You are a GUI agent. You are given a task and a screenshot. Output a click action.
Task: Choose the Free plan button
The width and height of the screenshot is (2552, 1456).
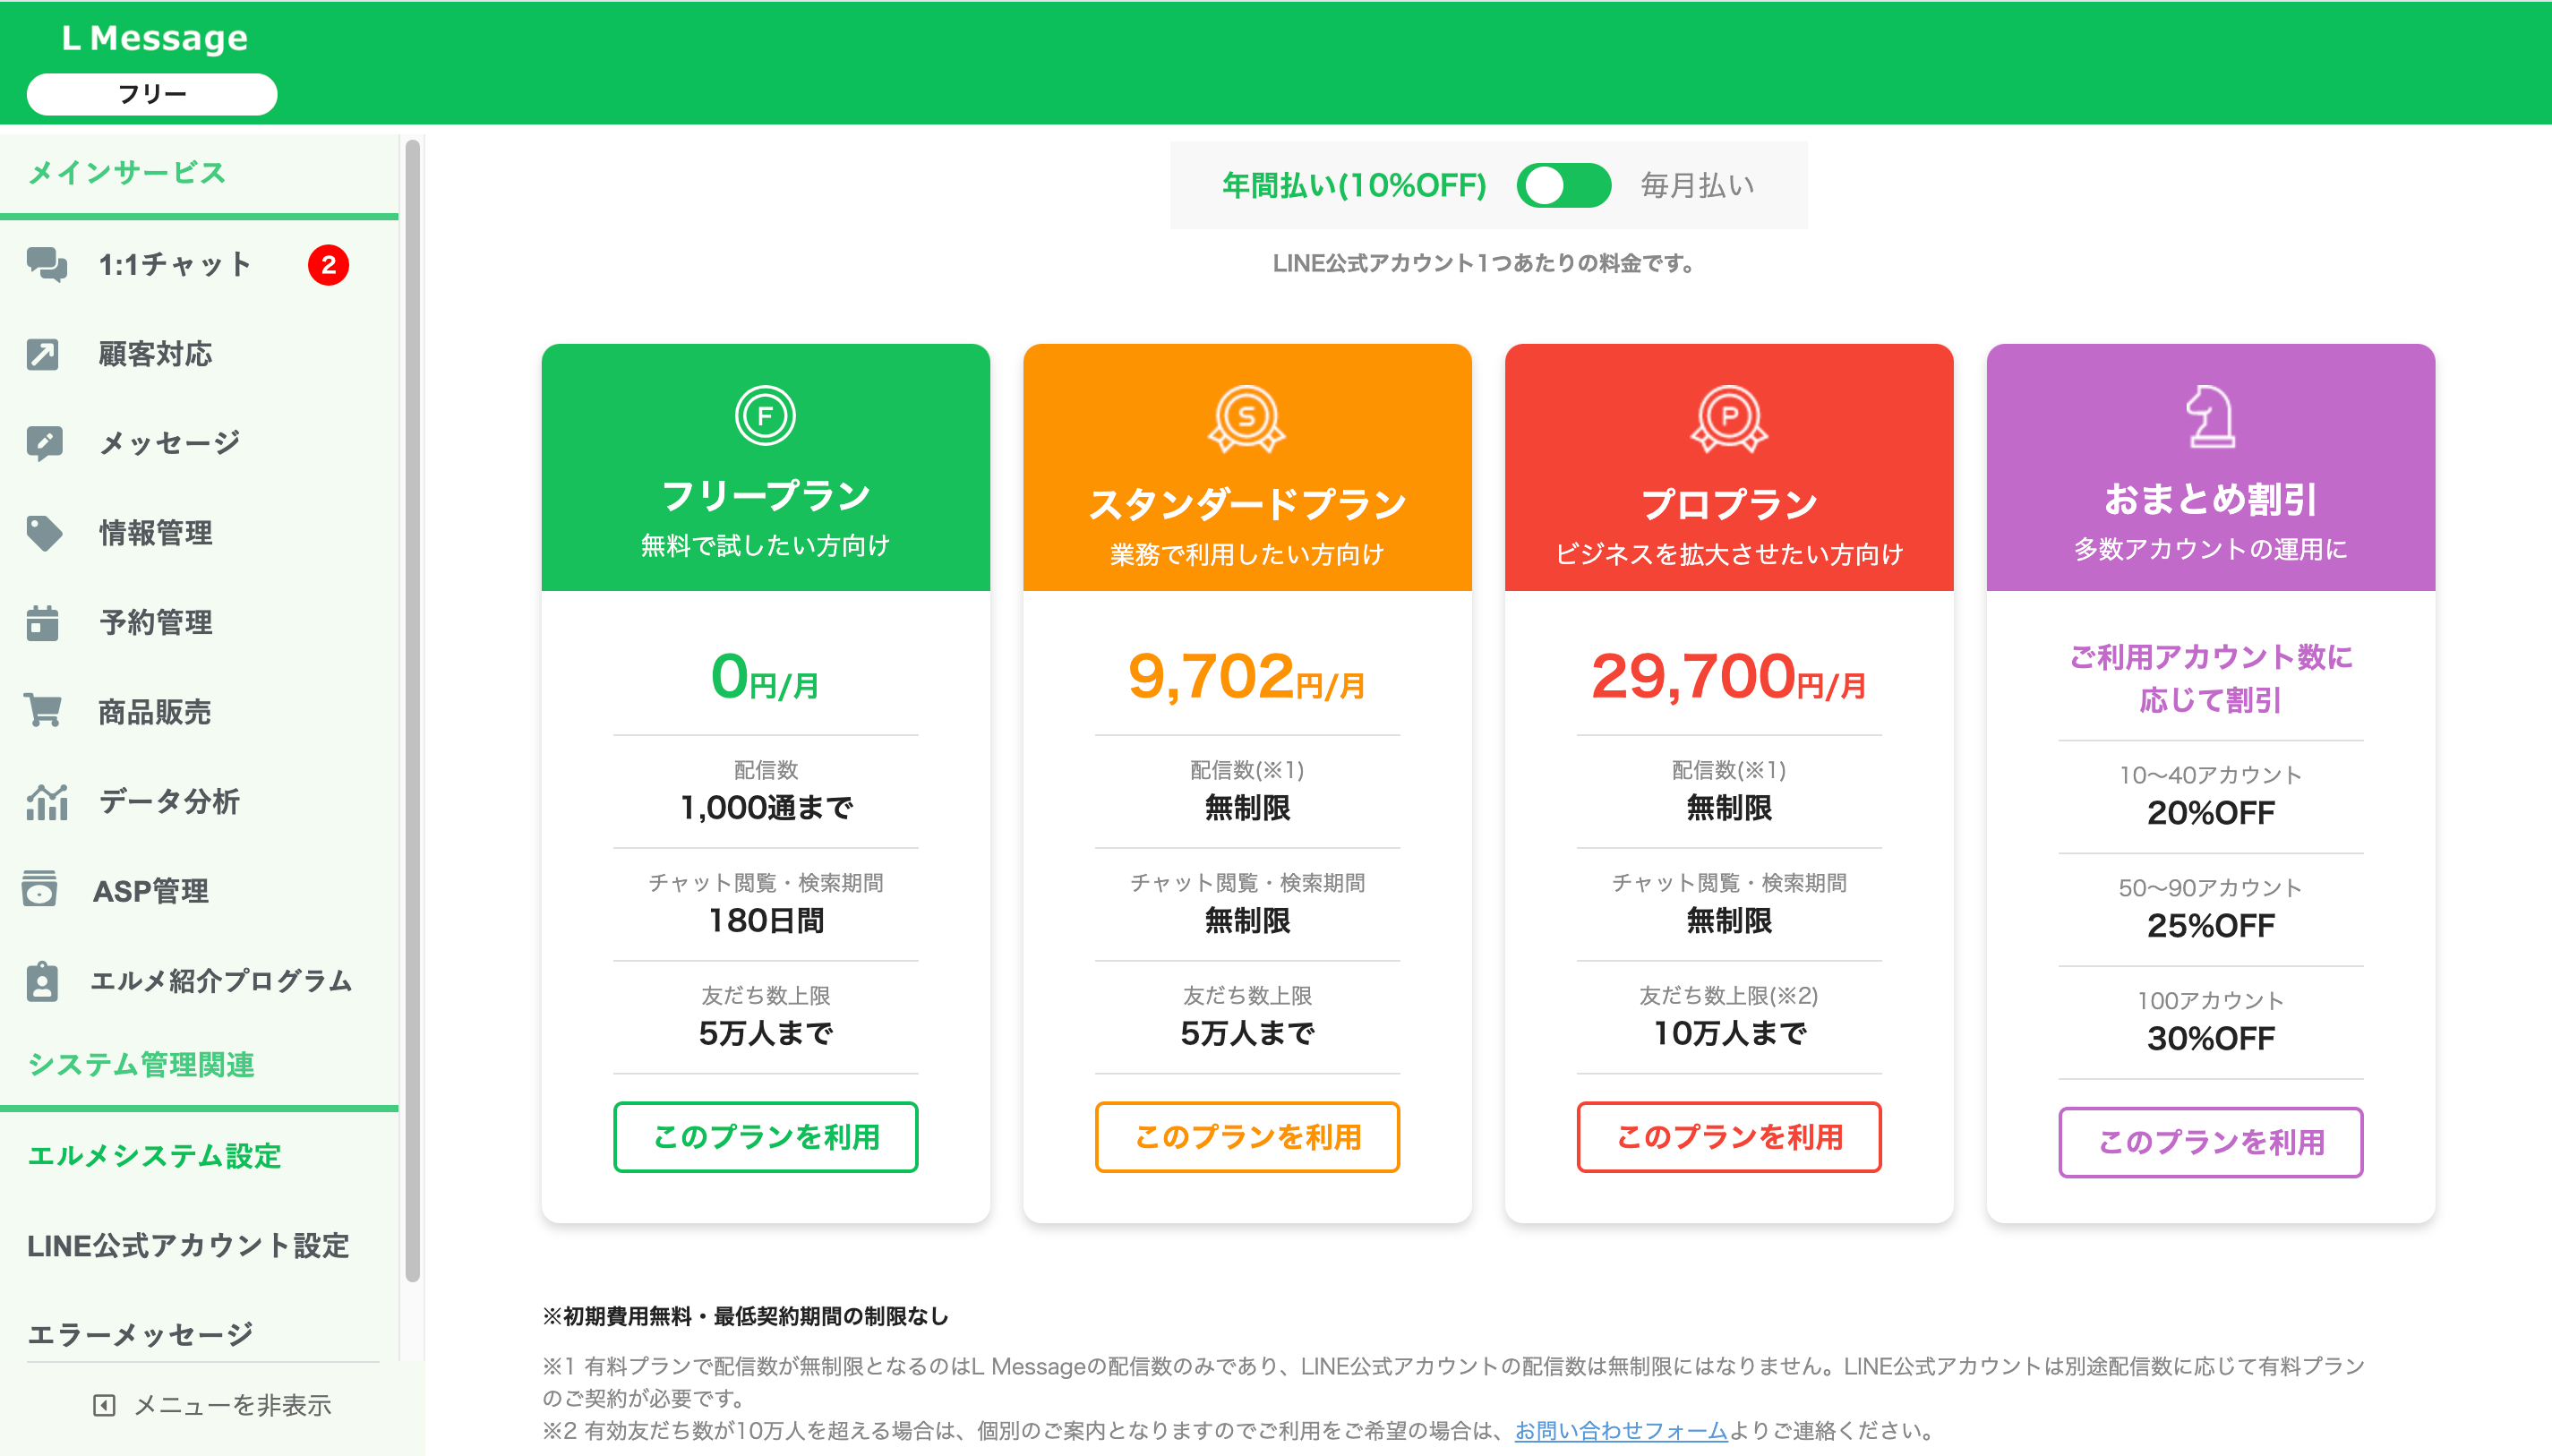(x=765, y=1137)
